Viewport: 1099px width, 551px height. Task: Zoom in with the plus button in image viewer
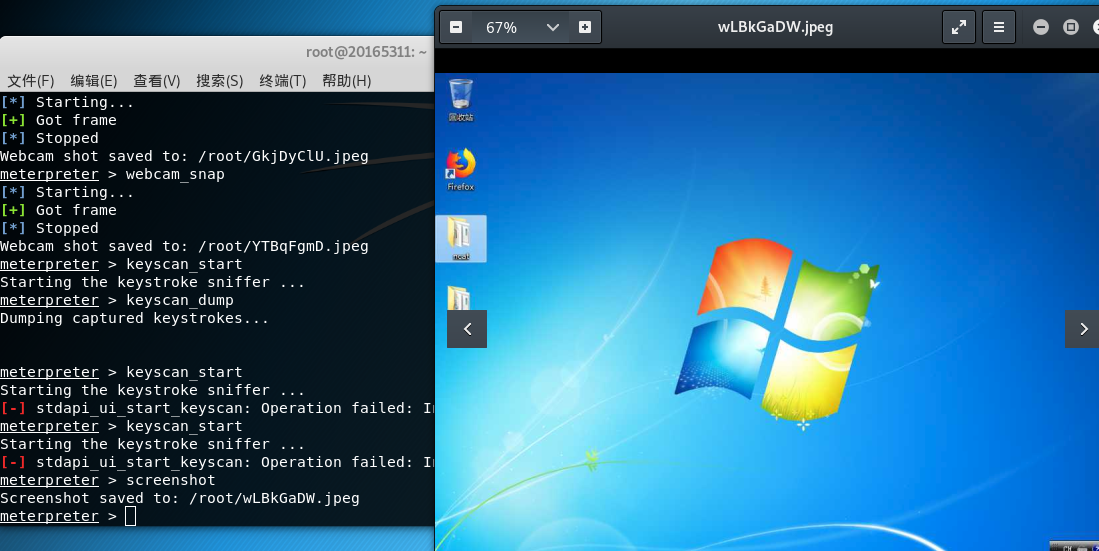pos(585,27)
